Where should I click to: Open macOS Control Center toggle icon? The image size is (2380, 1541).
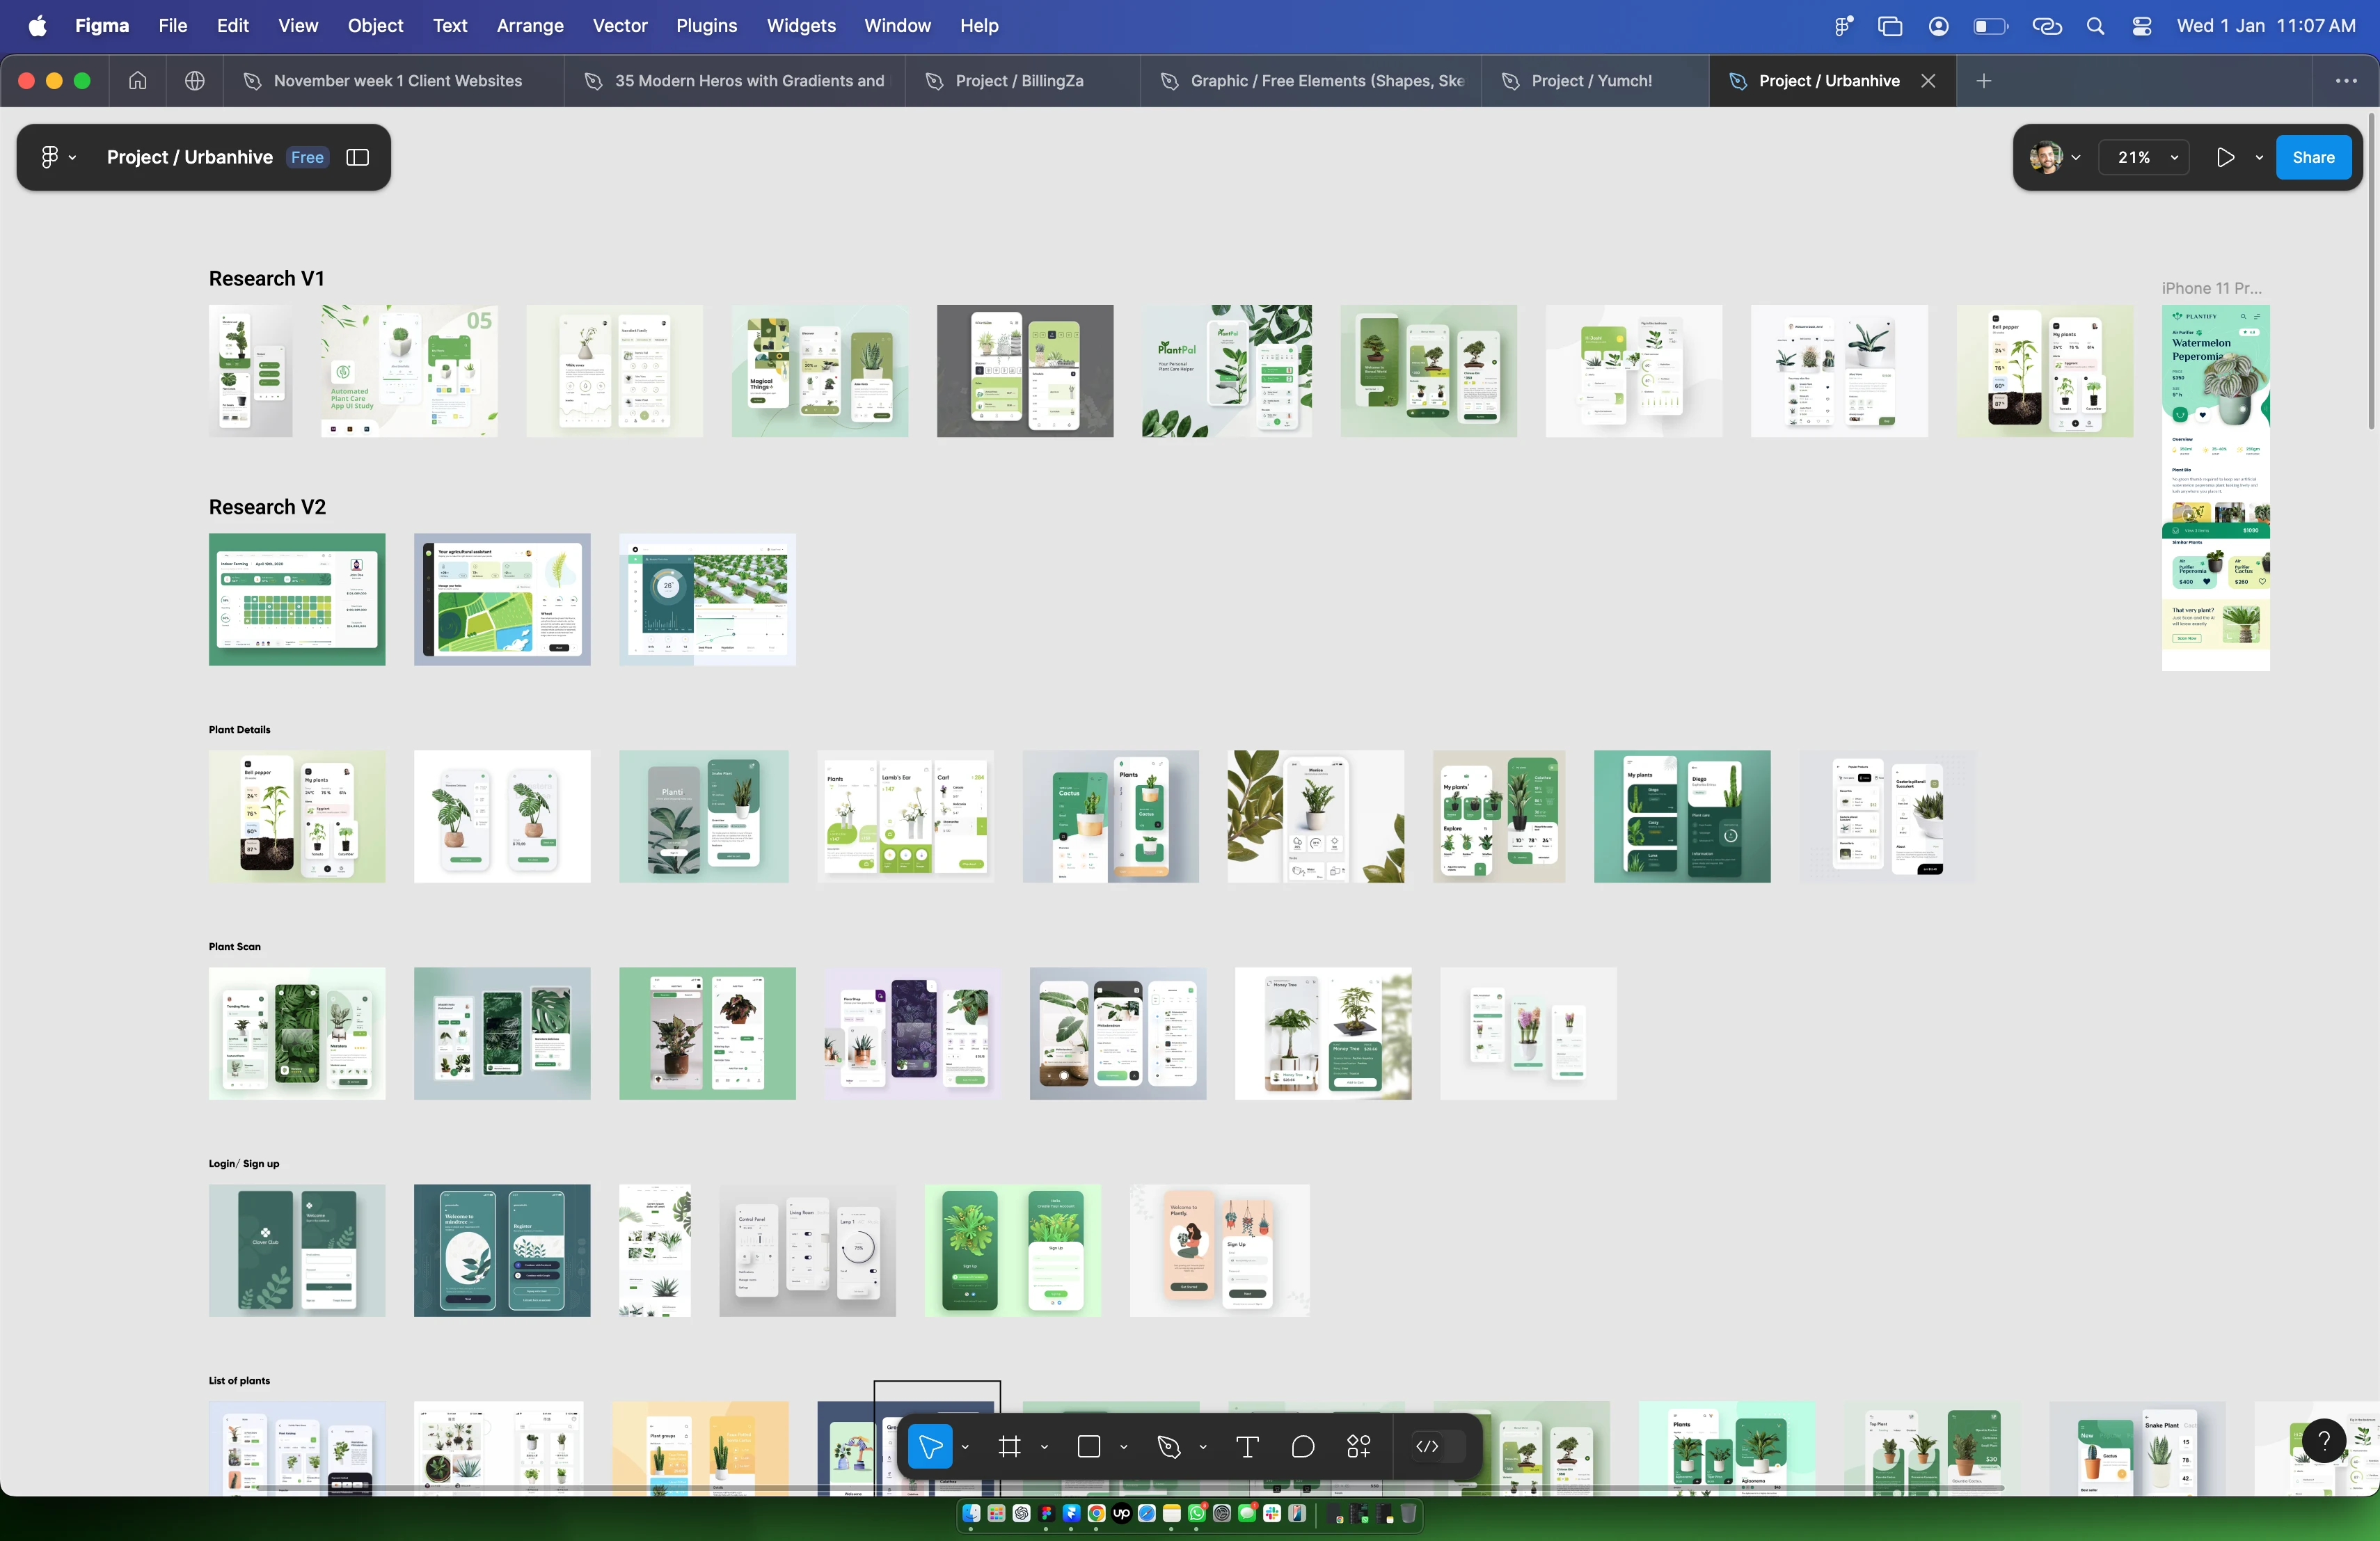[x=2141, y=26]
